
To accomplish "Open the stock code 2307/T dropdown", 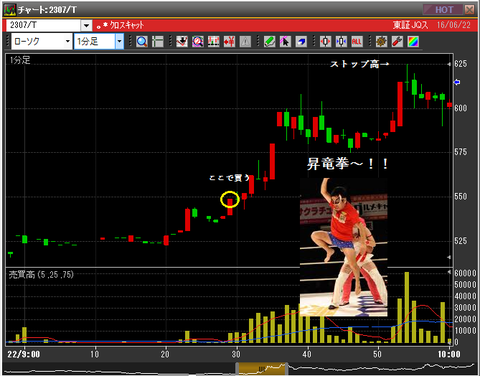I will point(86,25).
